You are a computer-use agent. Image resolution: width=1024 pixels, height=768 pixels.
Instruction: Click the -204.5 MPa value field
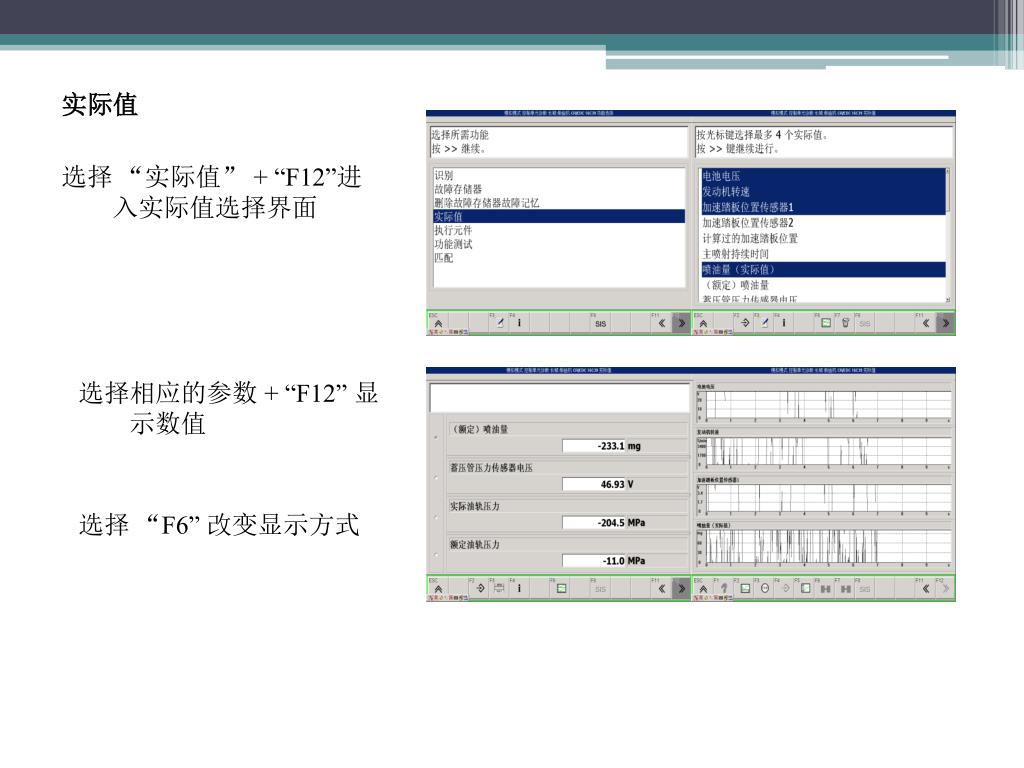point(594,522)
